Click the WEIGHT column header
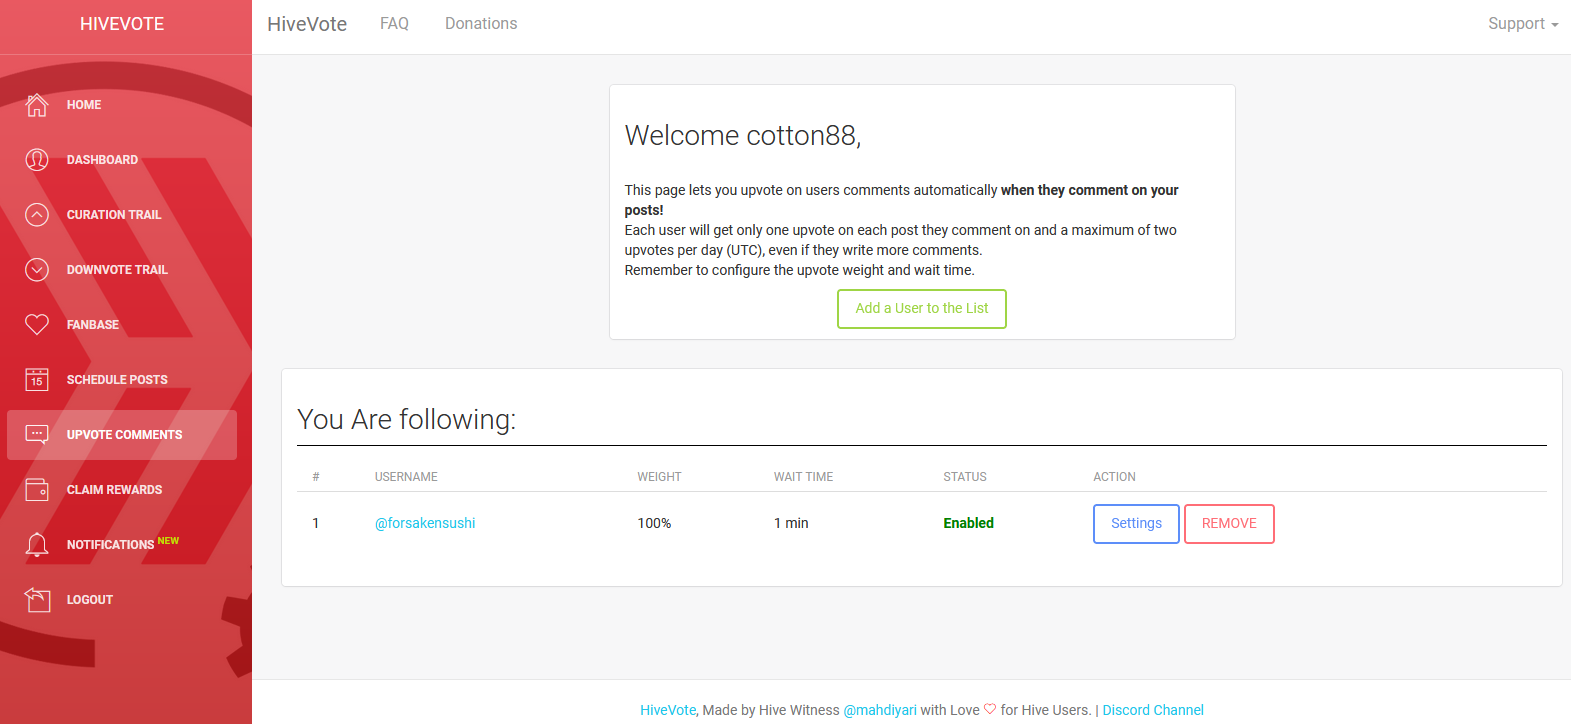1571x724 pixels. (x=660, y=477)
